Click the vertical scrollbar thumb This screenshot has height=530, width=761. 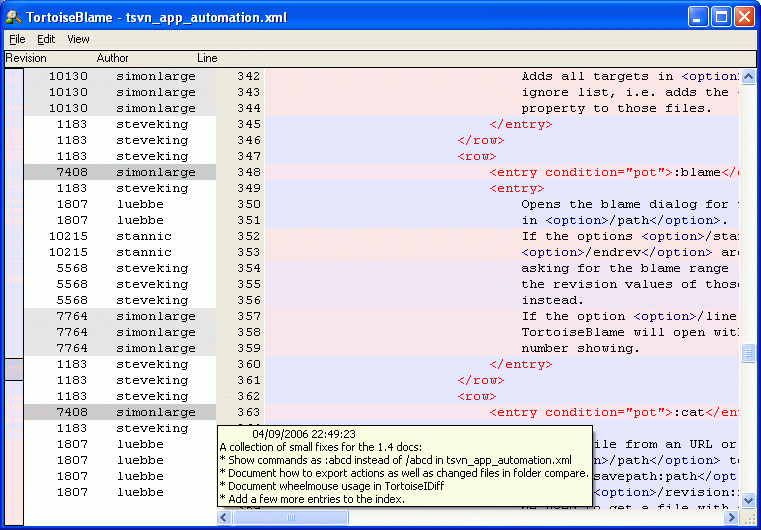click(748, 353)
